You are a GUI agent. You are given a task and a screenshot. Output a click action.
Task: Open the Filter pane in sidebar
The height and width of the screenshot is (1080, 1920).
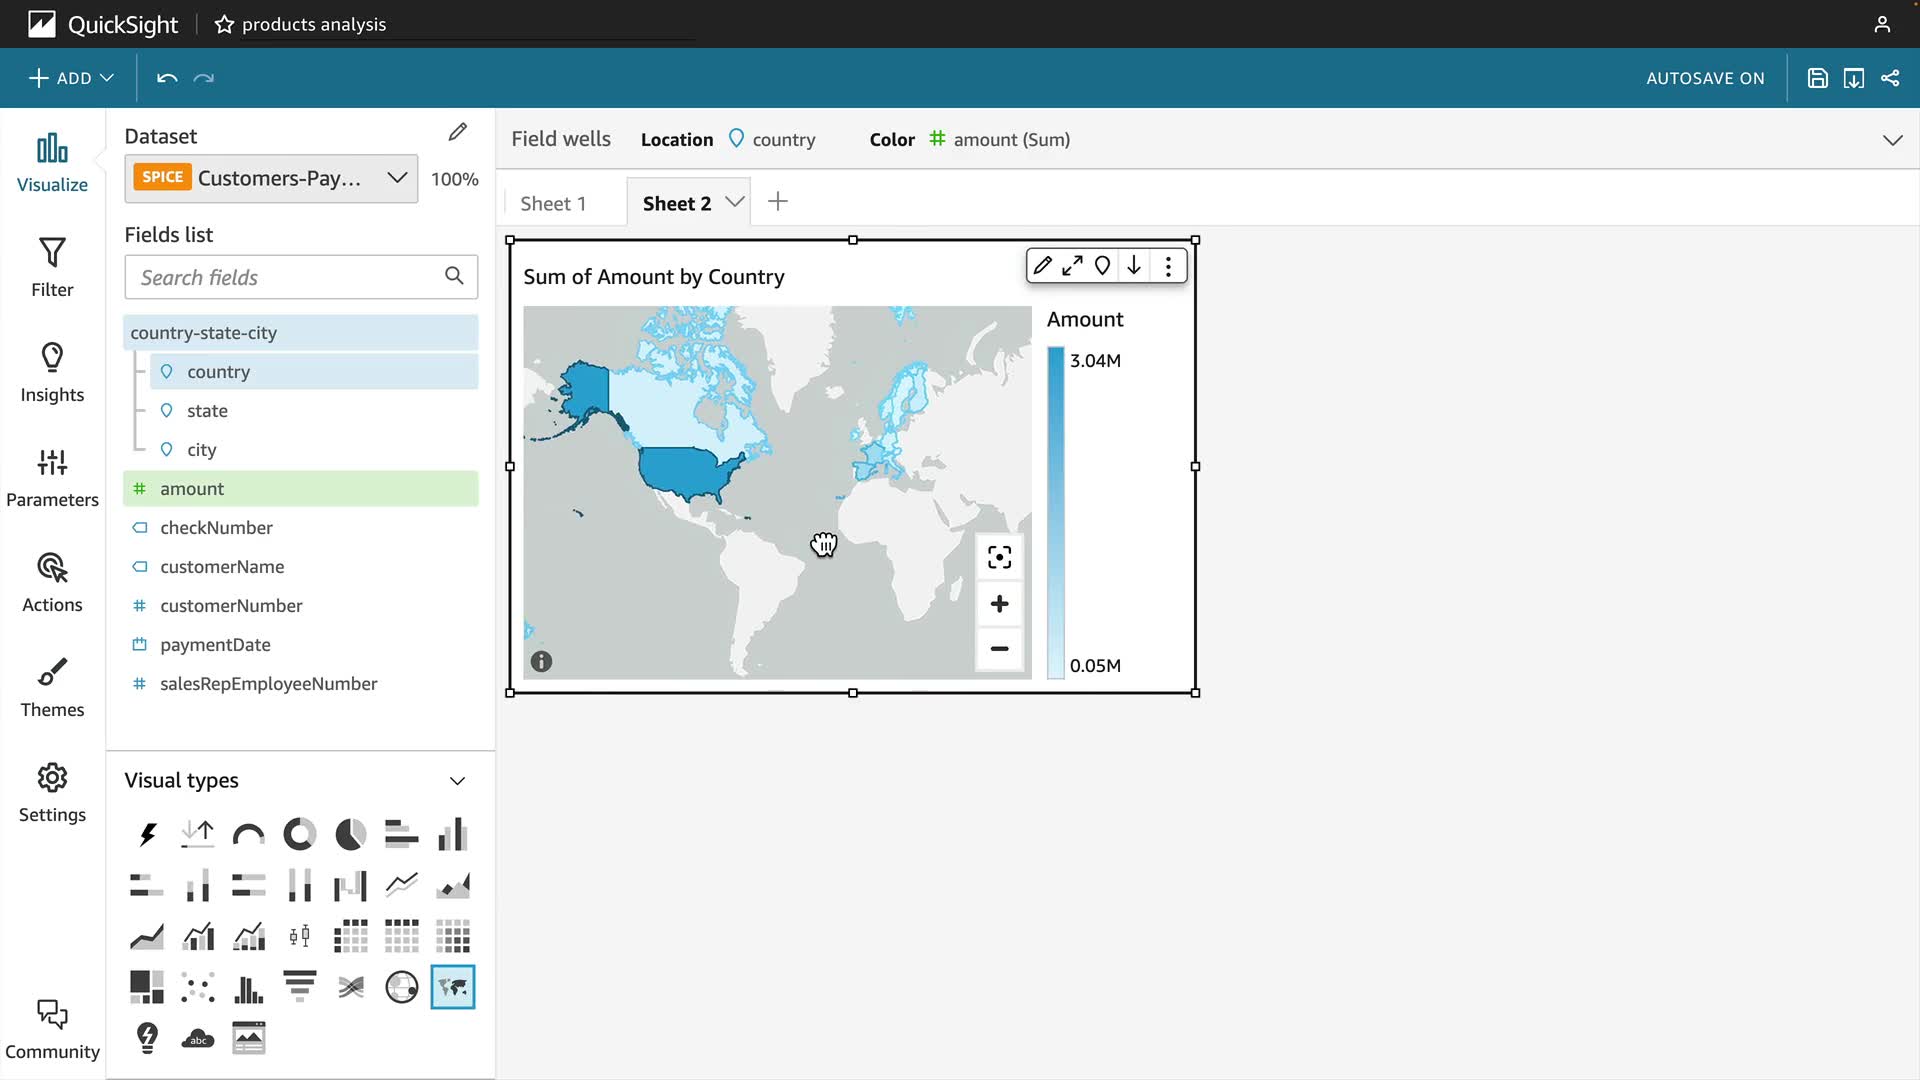pos(52,267)
